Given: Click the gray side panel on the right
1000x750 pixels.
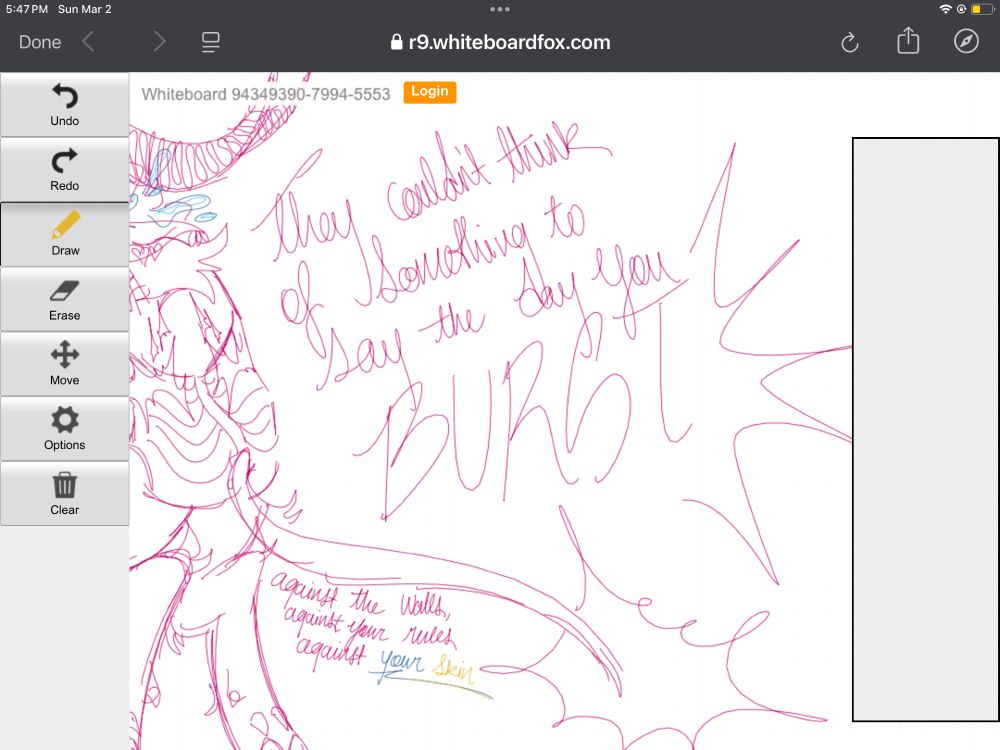Looking at the screenshot, I should (x=926, y=429).
